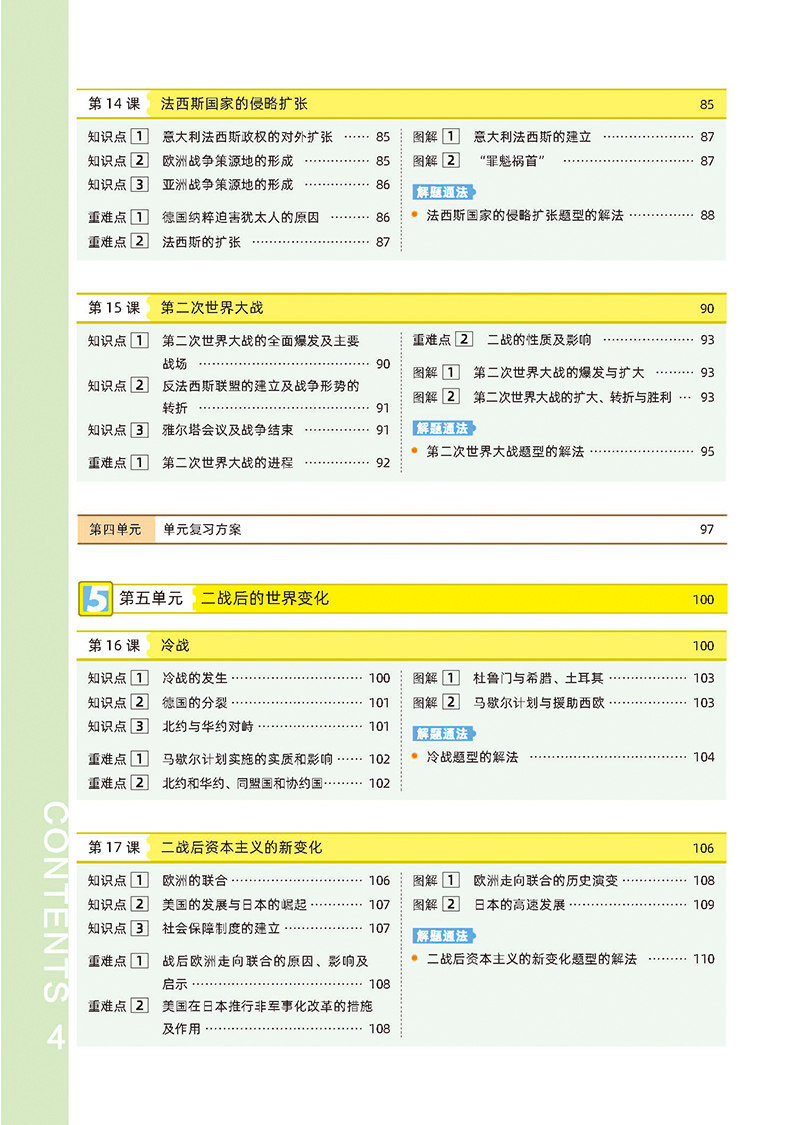Click the 解题通法 badge under lesson 16 冷战
Screen dimensions: 800x1125
(x=444, y=733)
